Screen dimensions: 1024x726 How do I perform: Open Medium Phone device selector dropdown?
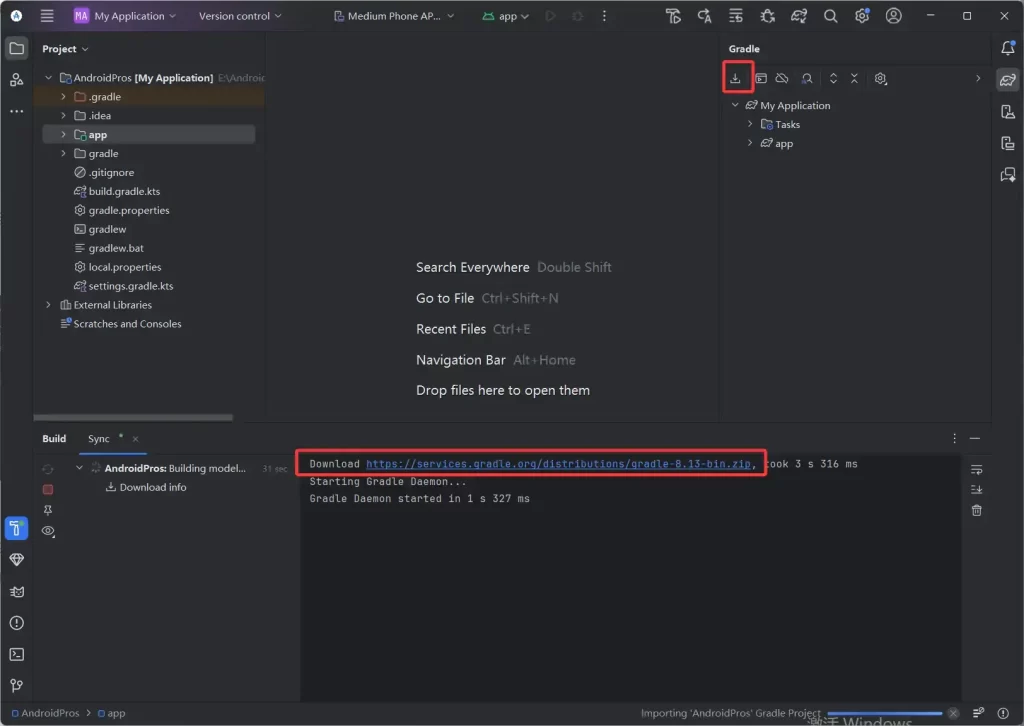pyautogui.click(x=394, y=16)
